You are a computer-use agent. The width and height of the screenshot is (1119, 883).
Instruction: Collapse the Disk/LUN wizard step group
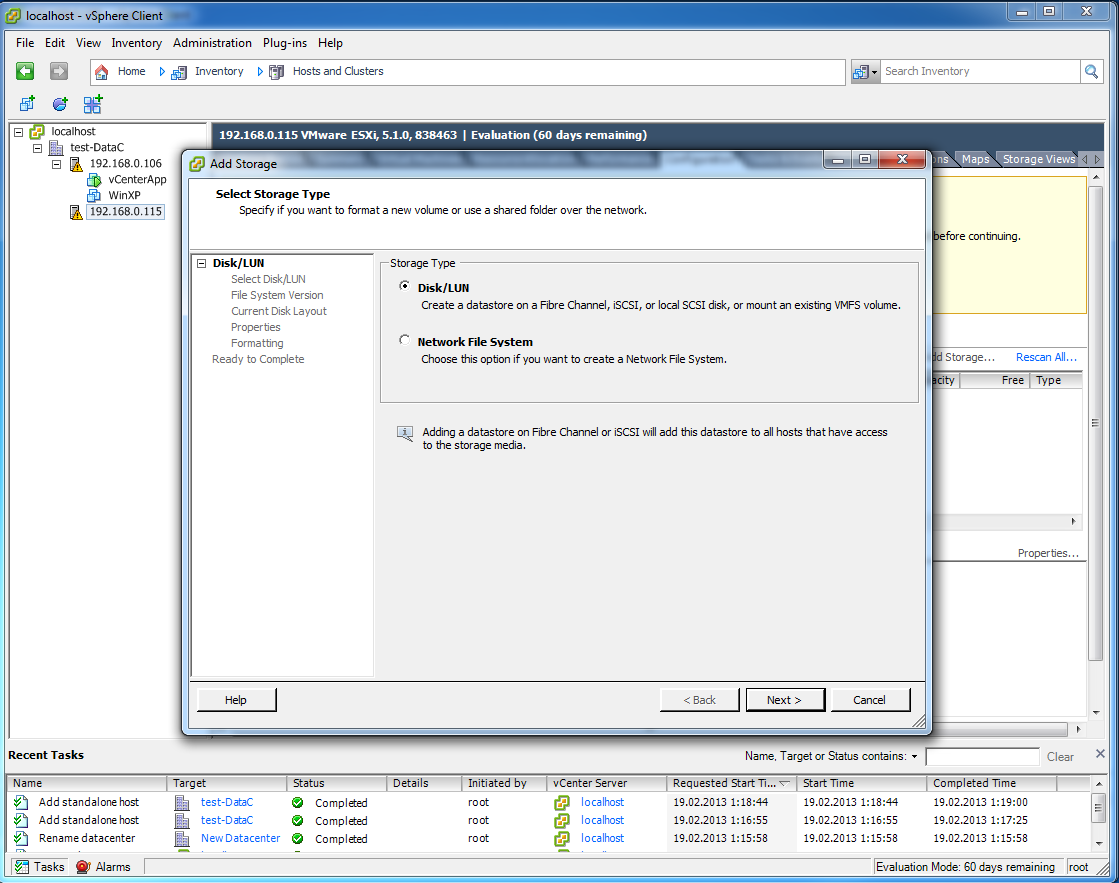click(202, 263)
